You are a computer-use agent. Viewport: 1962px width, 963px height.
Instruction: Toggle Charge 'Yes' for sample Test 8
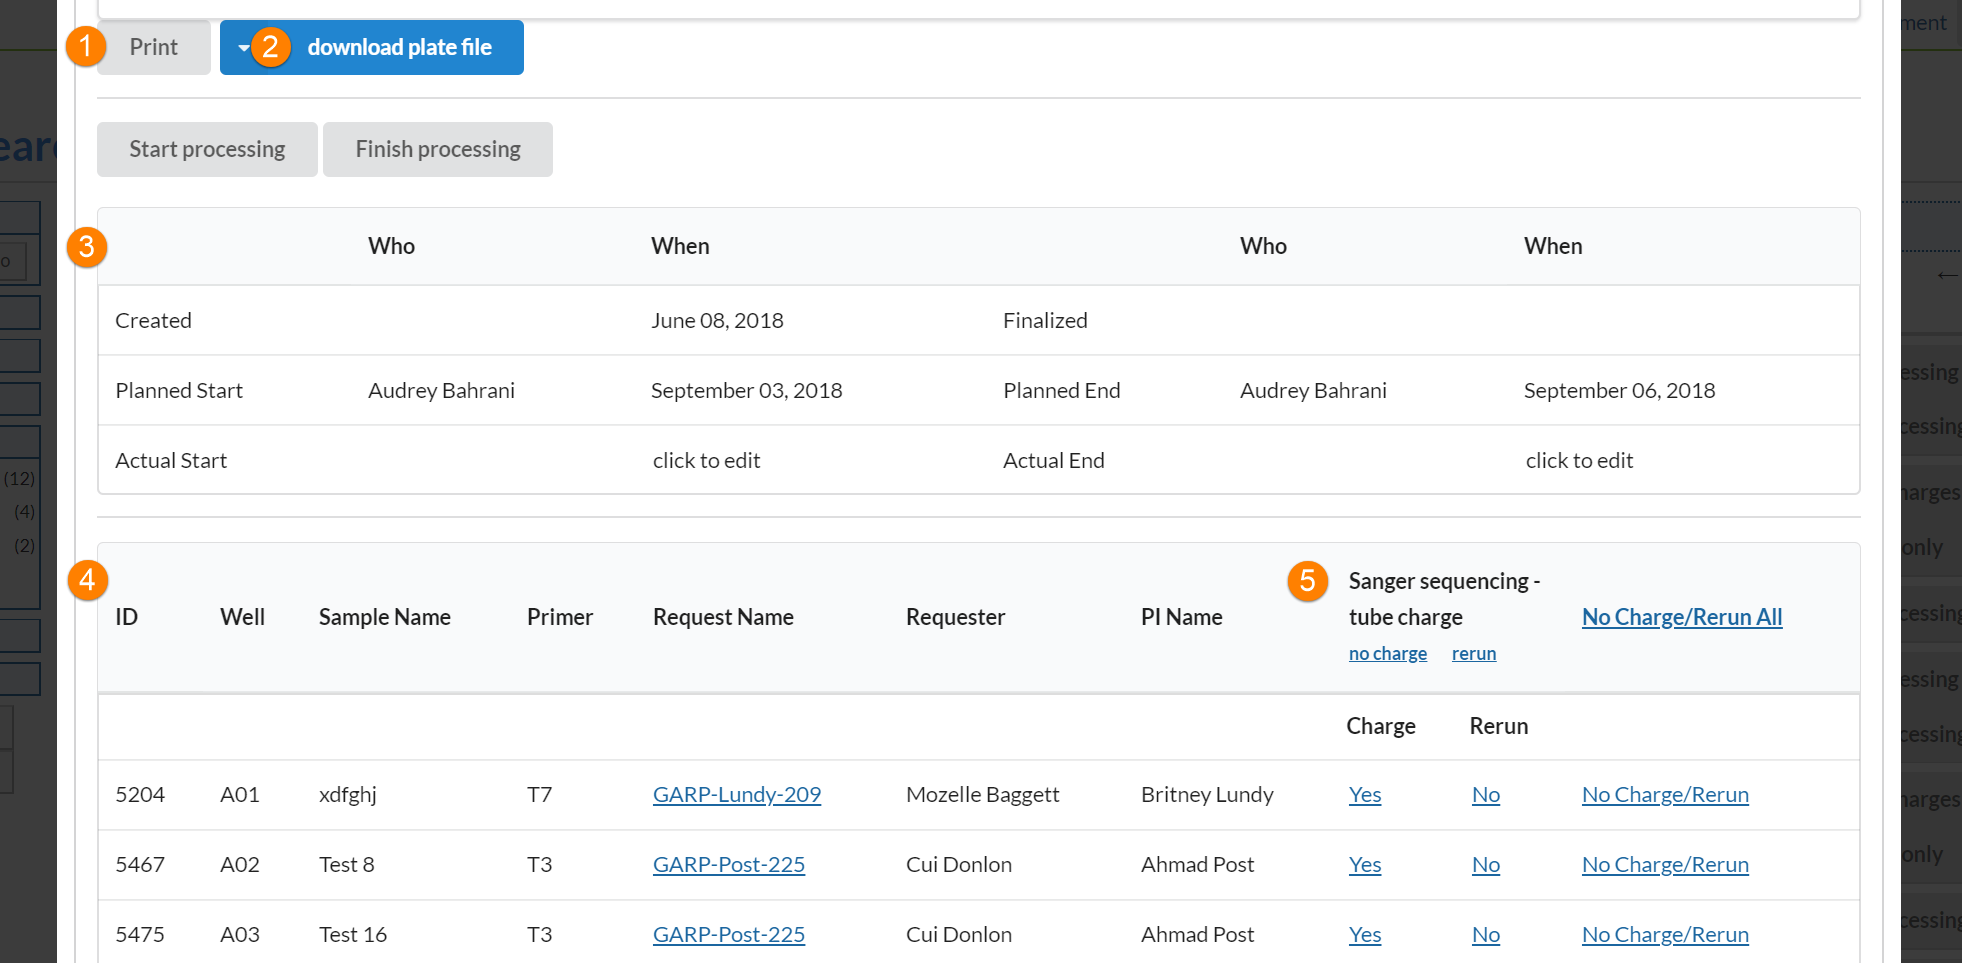[1365, 864]
